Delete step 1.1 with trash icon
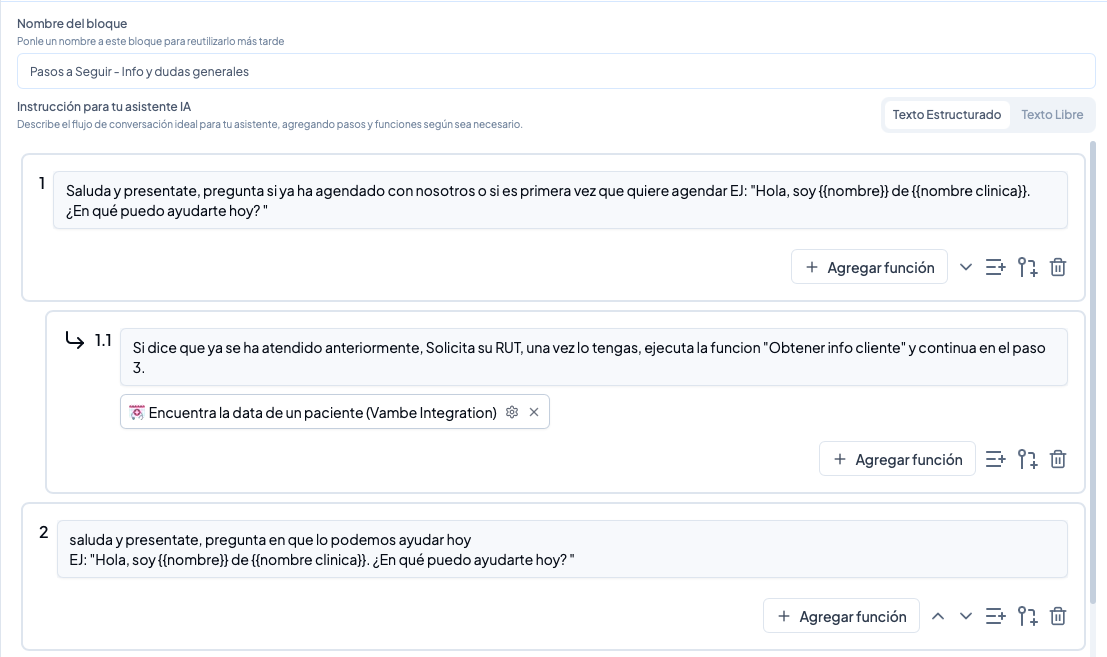The height and width of the screenshot is (657, 1107). 1058,459
